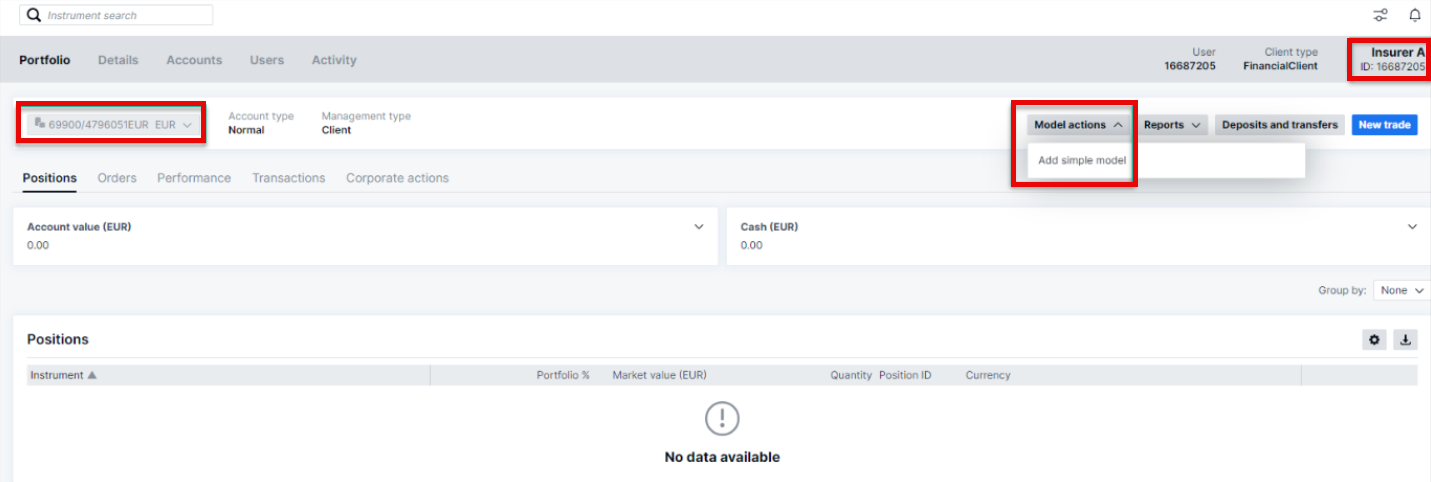Expand the Cash (EUR) panel chevron

click(1412, 227)
